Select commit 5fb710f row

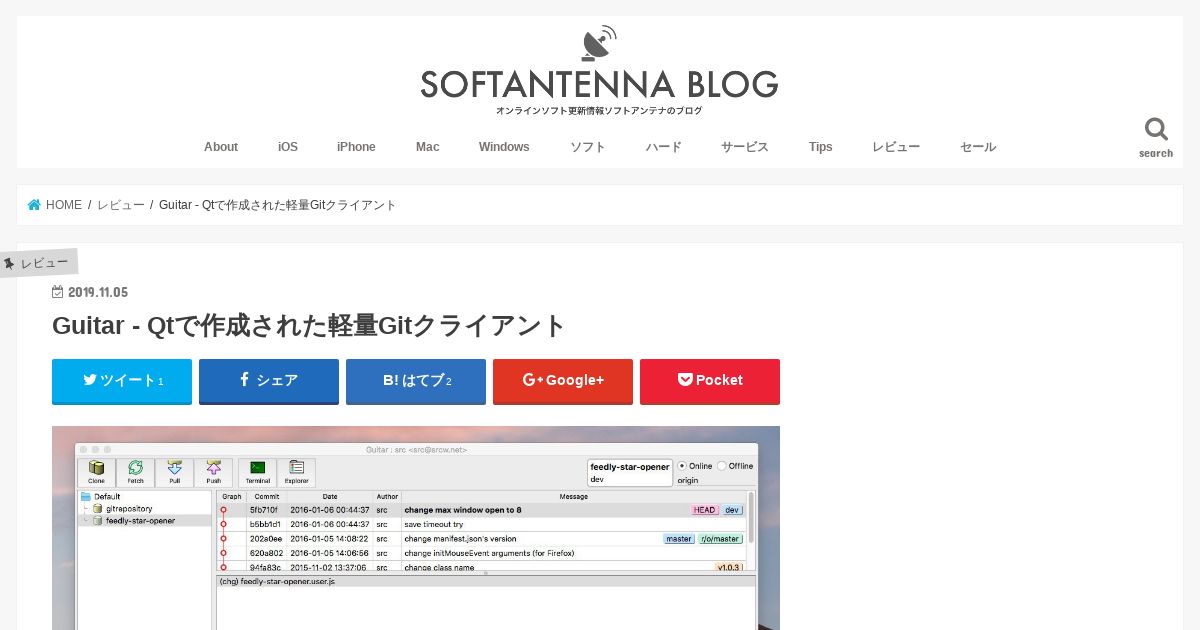tap(483, 510)
